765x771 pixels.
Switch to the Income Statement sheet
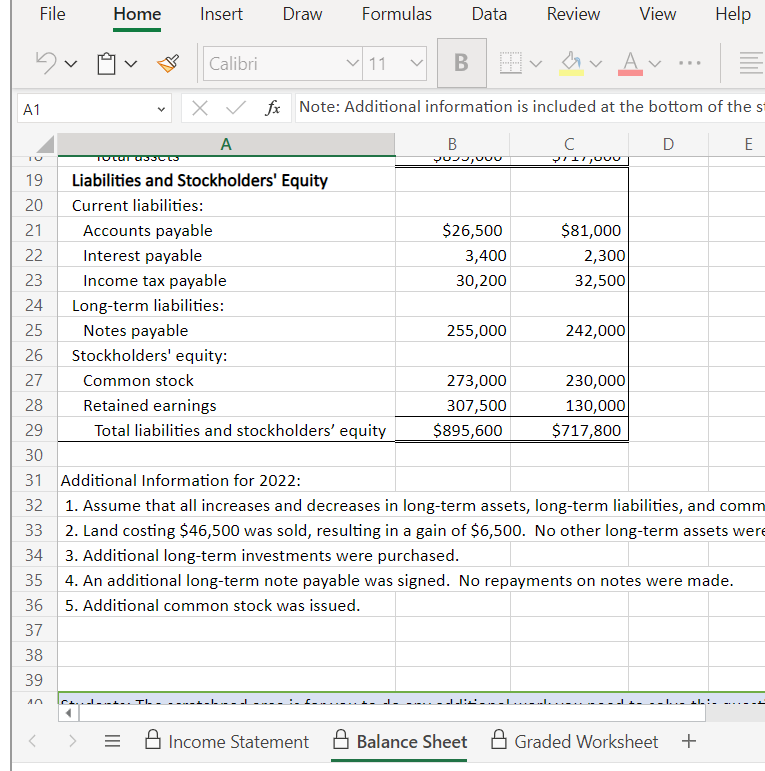coord(227,741)
